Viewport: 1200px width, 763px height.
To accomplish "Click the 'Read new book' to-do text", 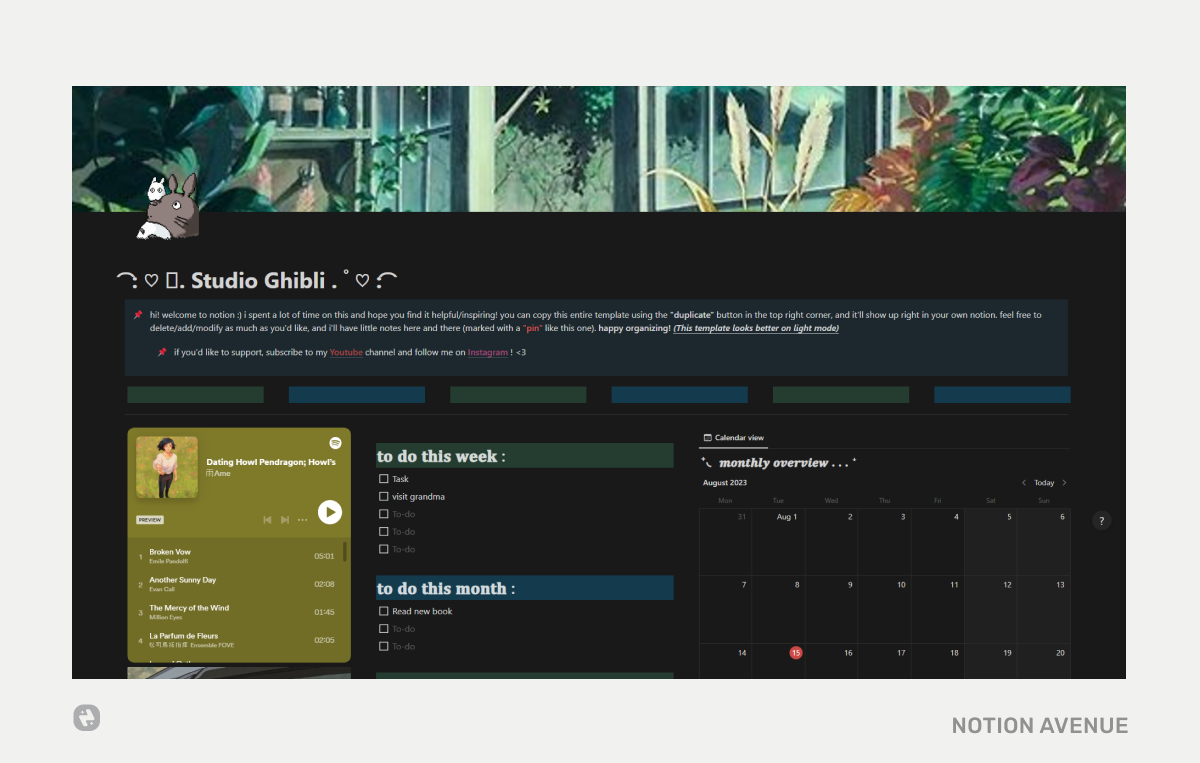I will click(x=422, y=611).
